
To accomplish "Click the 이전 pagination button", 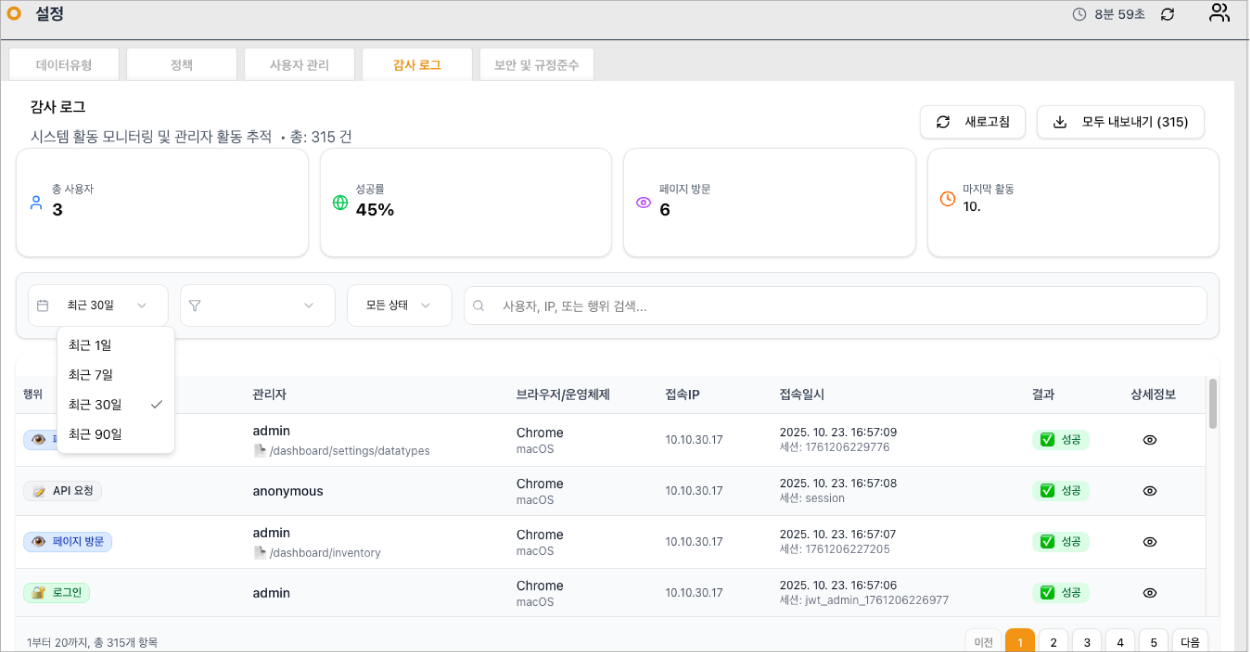I will pyautogui.click(x=984, y=642).
